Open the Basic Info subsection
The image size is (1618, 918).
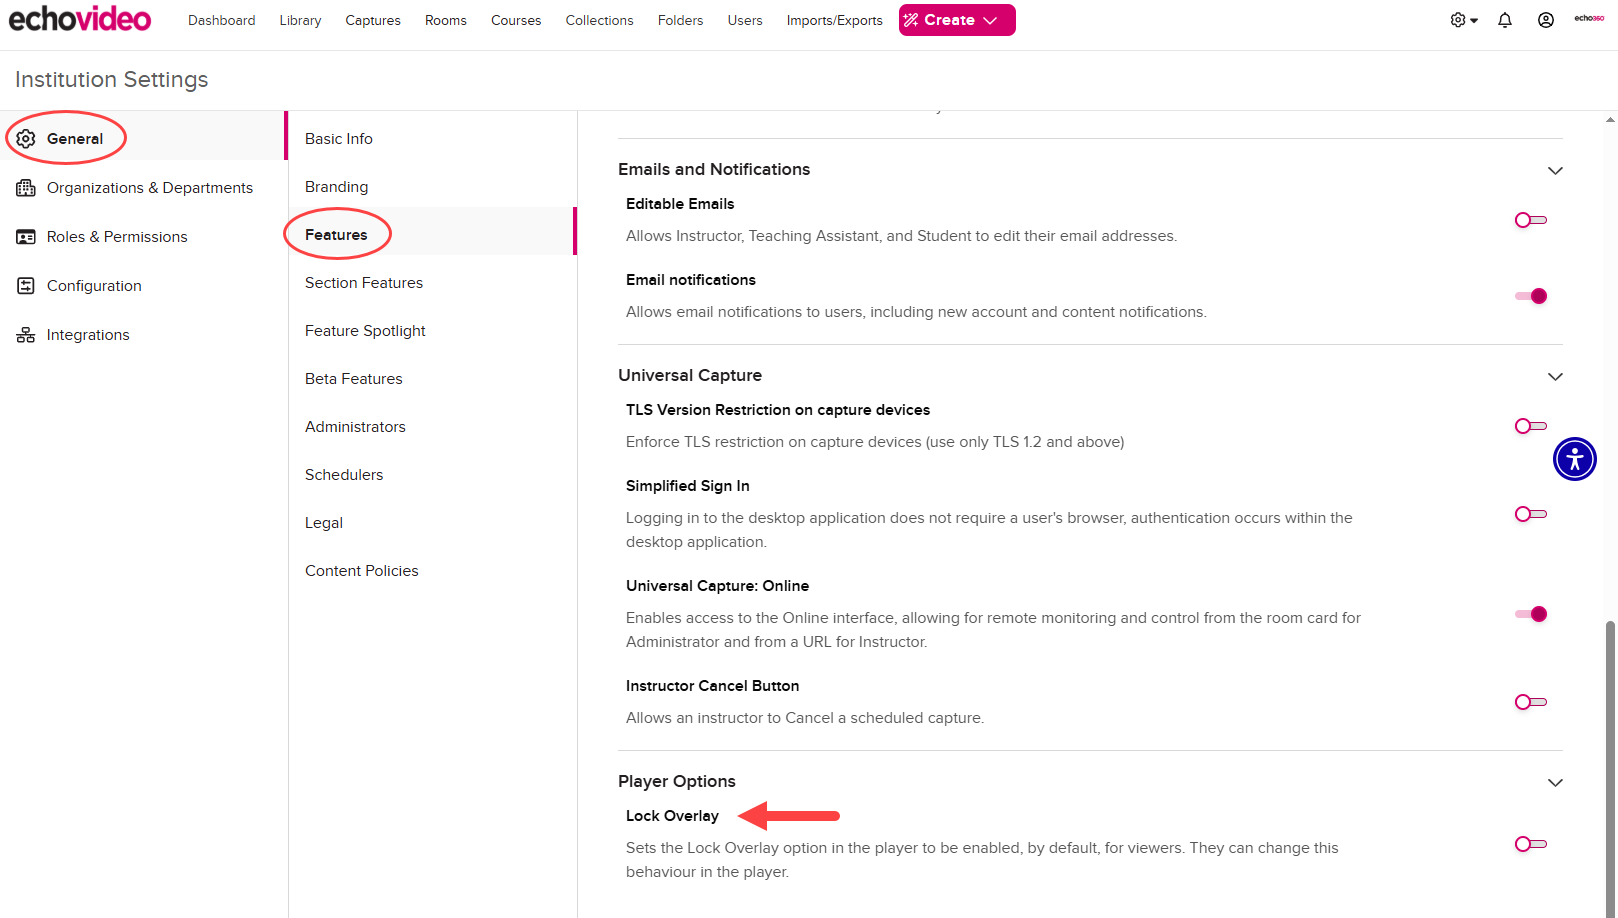pos(433,139)
